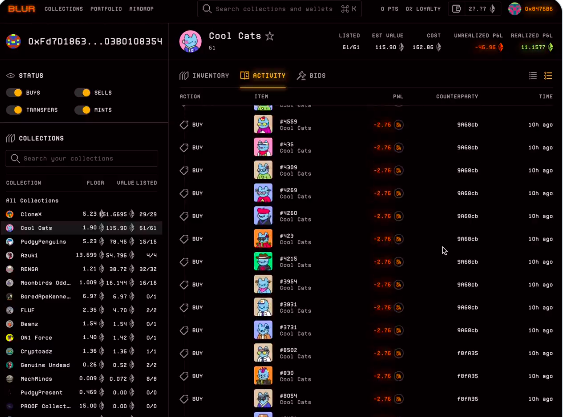This screenshot has width=564, height=417.
Task: Click the BUY tag icon for #830
Action: pos(184,376)
